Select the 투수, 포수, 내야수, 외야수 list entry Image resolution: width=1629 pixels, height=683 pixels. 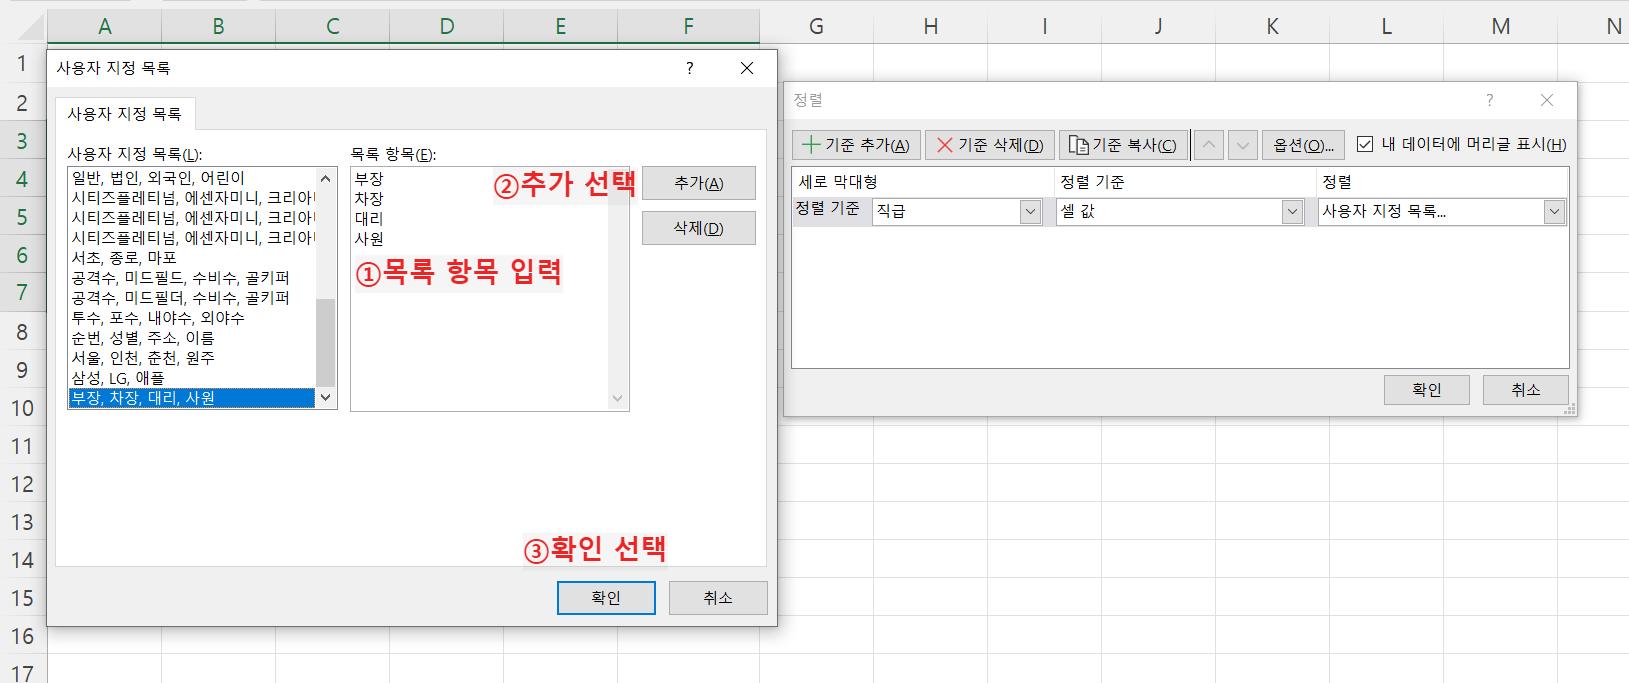[192, 318]
